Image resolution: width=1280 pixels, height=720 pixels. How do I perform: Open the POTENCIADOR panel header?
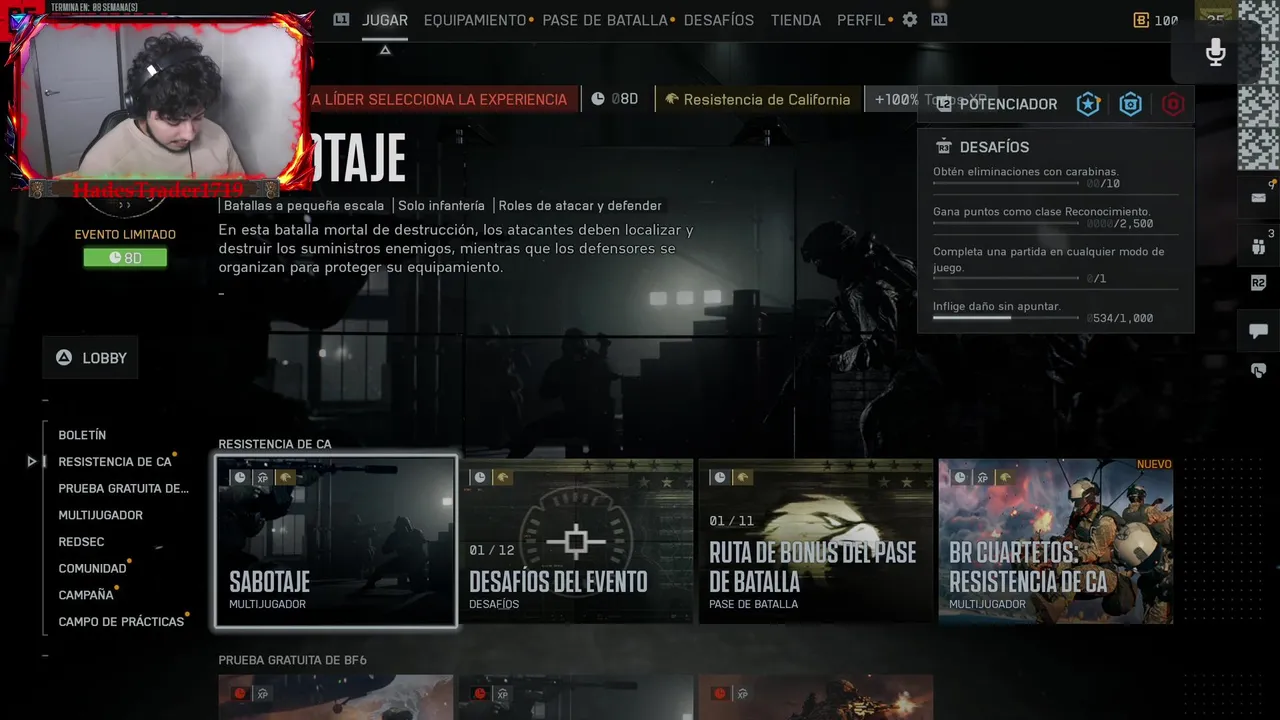[1055, 104]
